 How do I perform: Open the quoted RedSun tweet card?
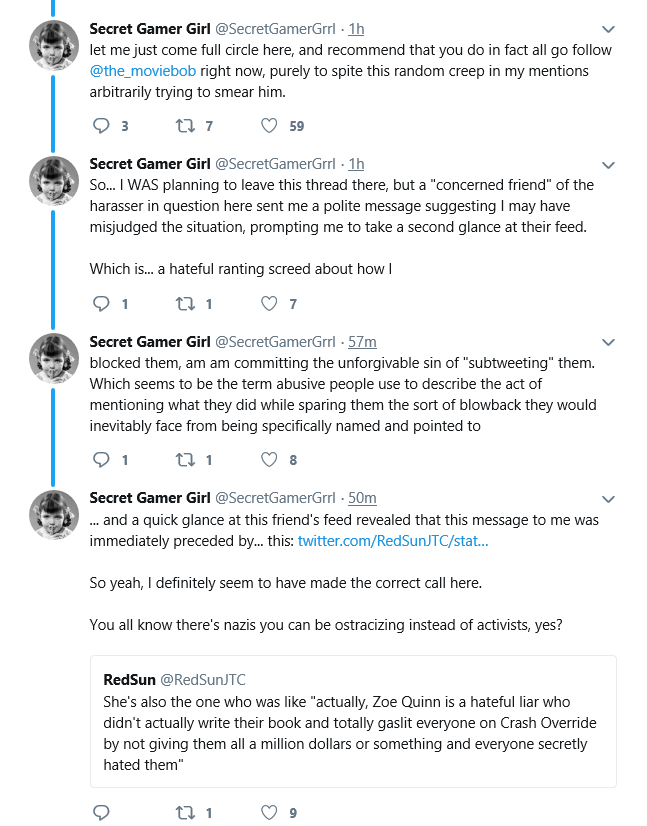353,722
